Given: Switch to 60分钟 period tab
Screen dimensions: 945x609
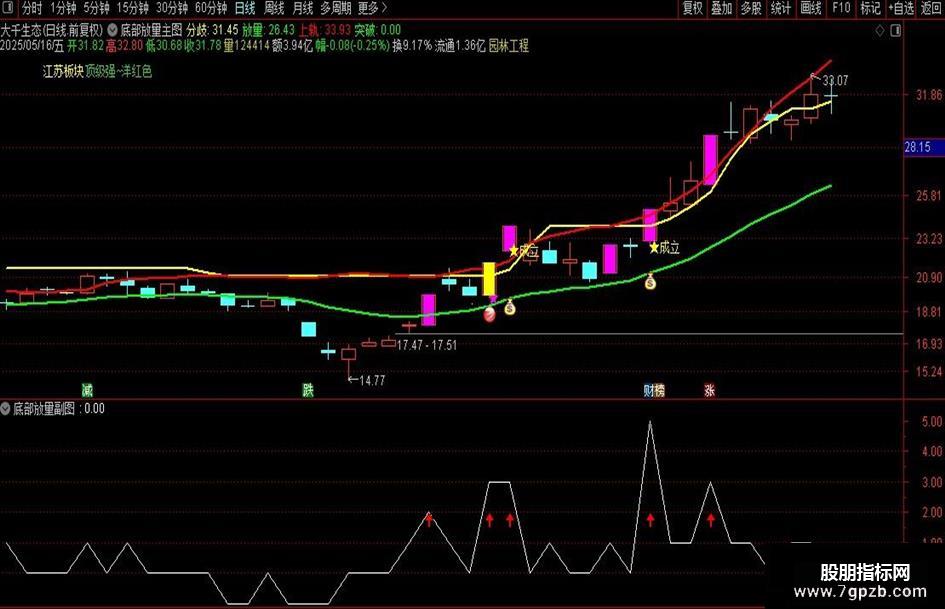Looking at the screenshot, I should tap(211, 8).
